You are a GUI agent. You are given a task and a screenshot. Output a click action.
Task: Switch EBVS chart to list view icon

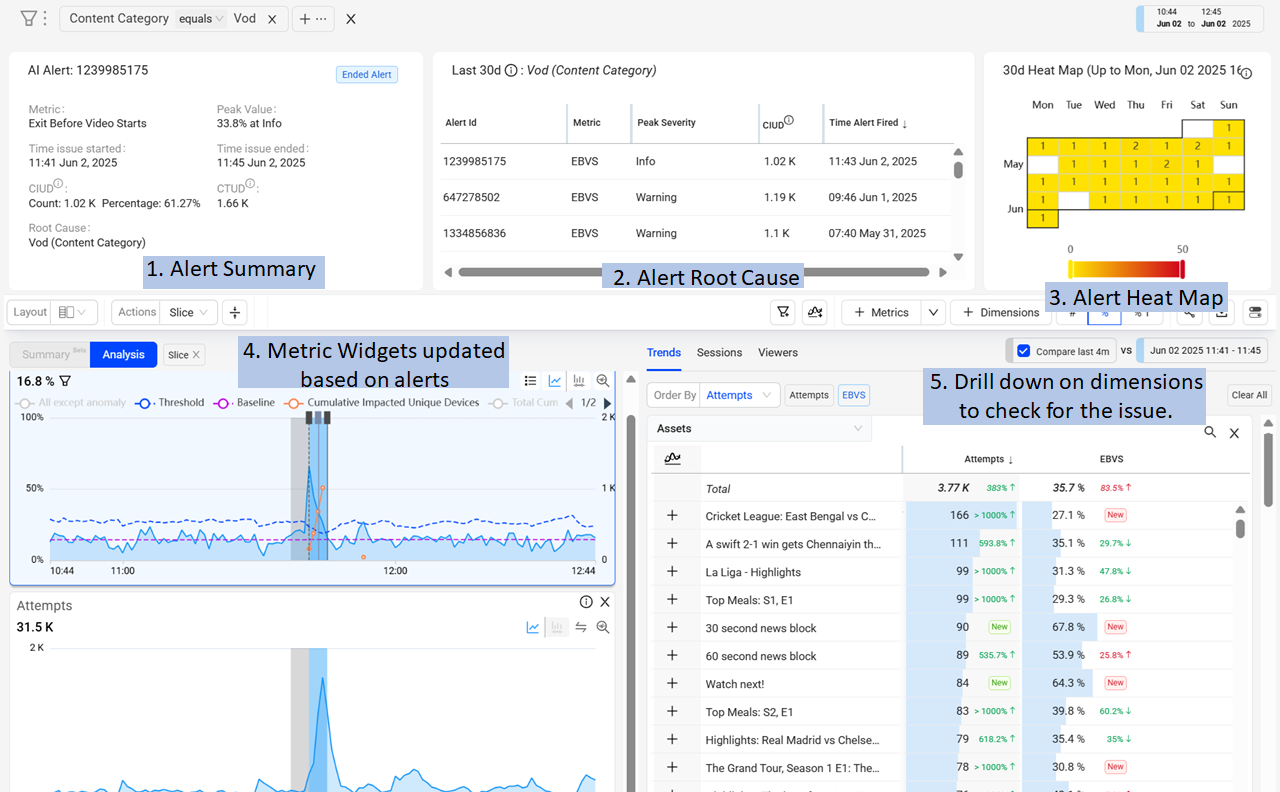(531, 381)
